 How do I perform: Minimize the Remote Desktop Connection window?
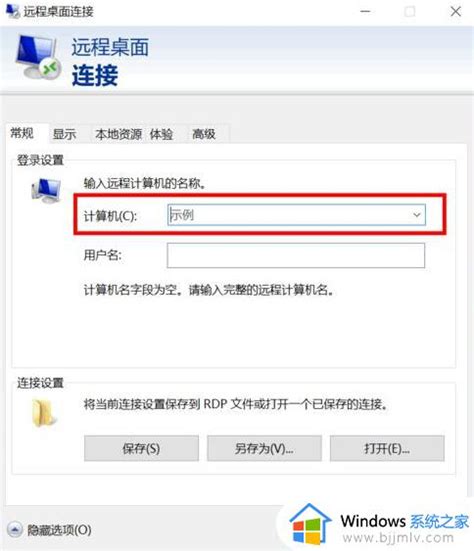(365, 12)
